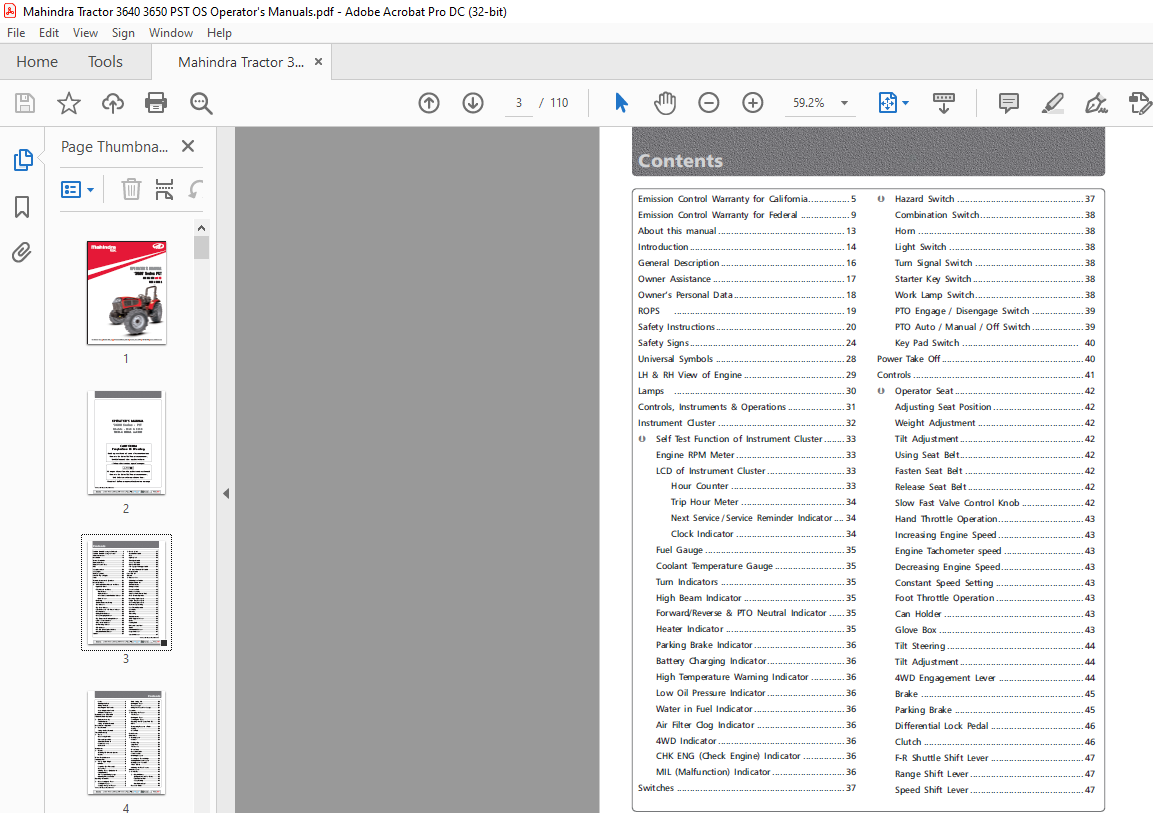This screenshot has width=1153, height=813.
Task: Click the Universal Symbols contents entry
Action: [x=746, y=359]
